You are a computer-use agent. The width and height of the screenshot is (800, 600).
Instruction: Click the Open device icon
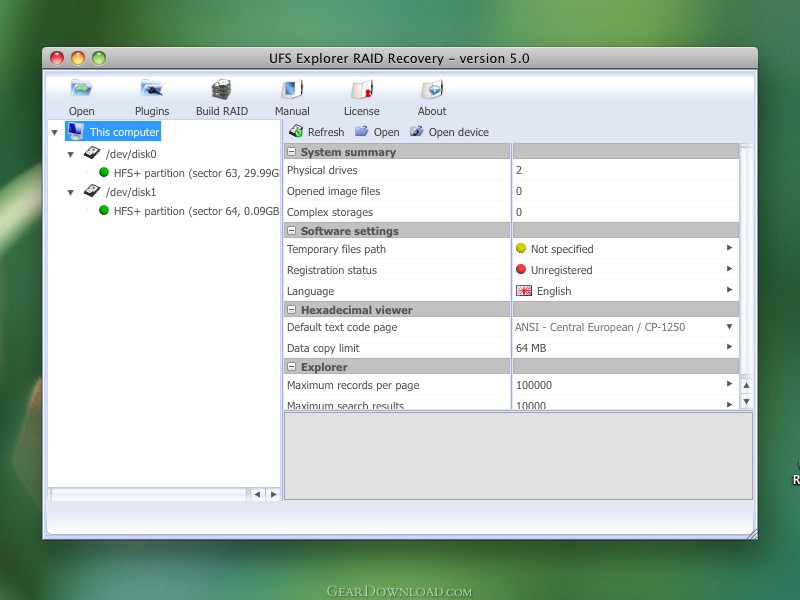click(x=416, y=131)
